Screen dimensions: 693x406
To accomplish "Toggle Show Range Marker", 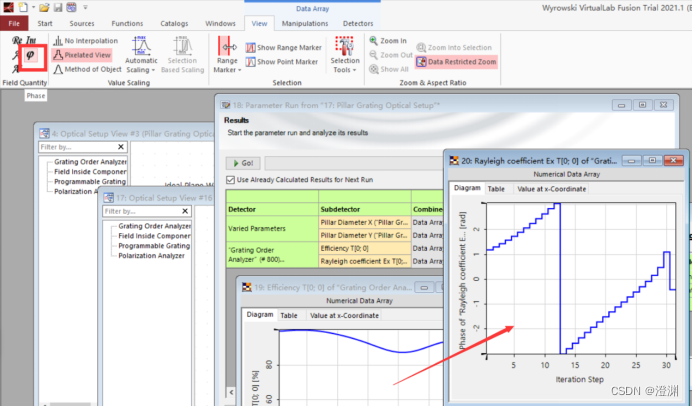I will 284,48.
